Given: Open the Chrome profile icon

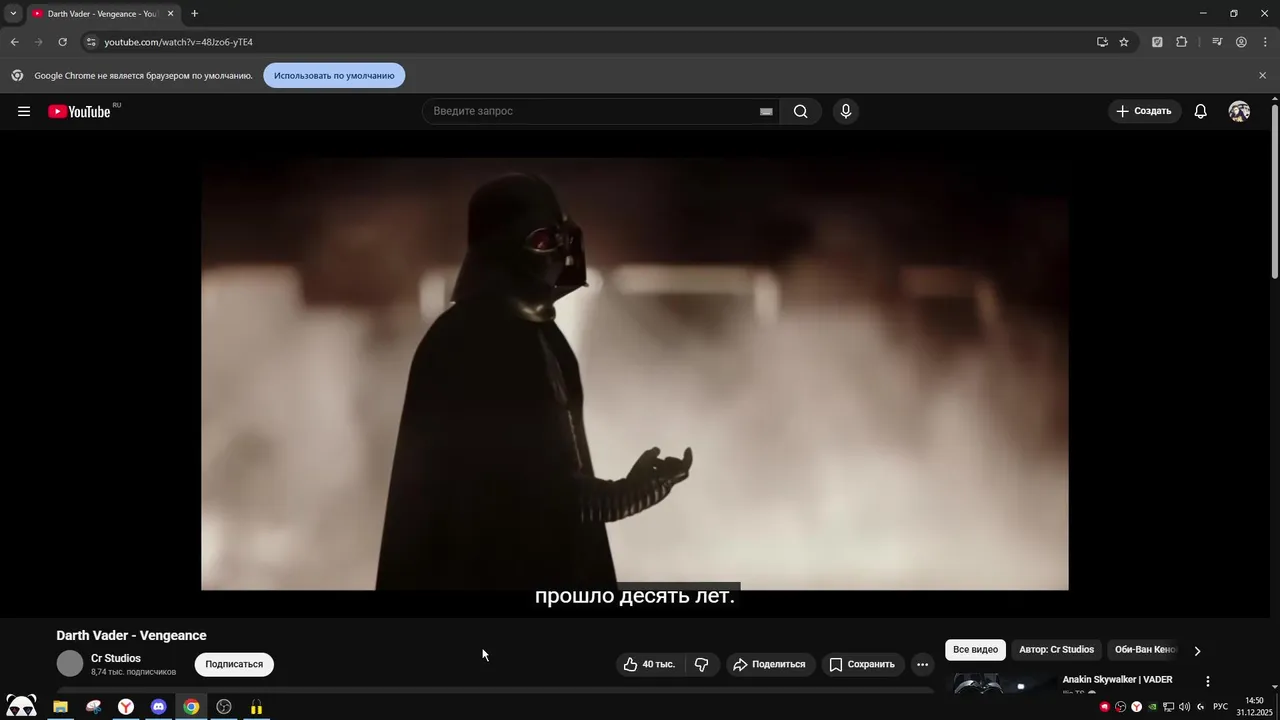Looking at the screenshot, I should pyautogui.click(x=1241, y=42).
